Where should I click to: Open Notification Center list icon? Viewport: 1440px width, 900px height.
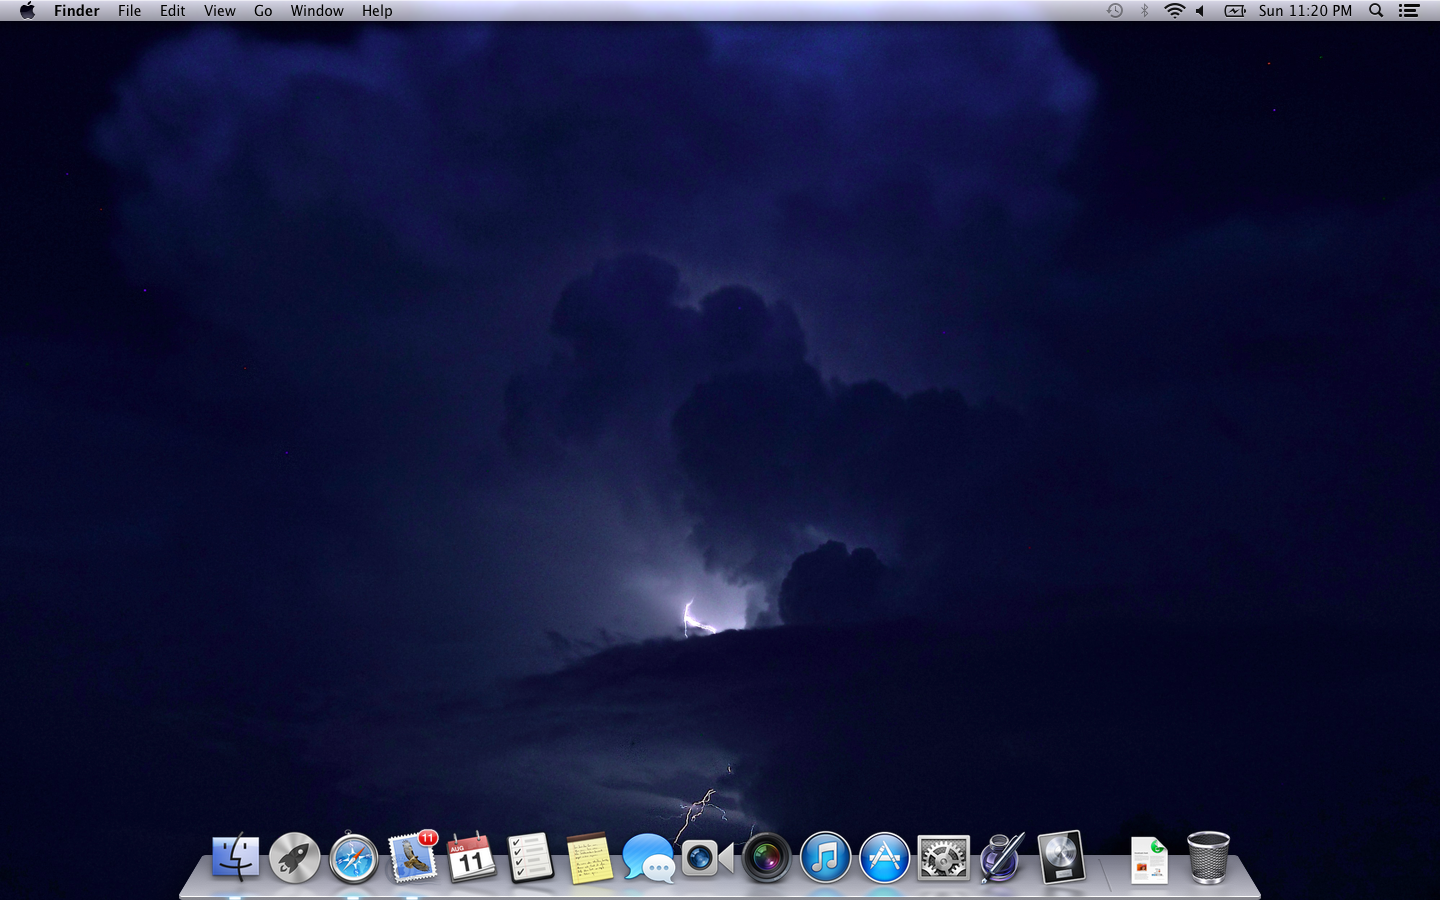click(1409, 10)
